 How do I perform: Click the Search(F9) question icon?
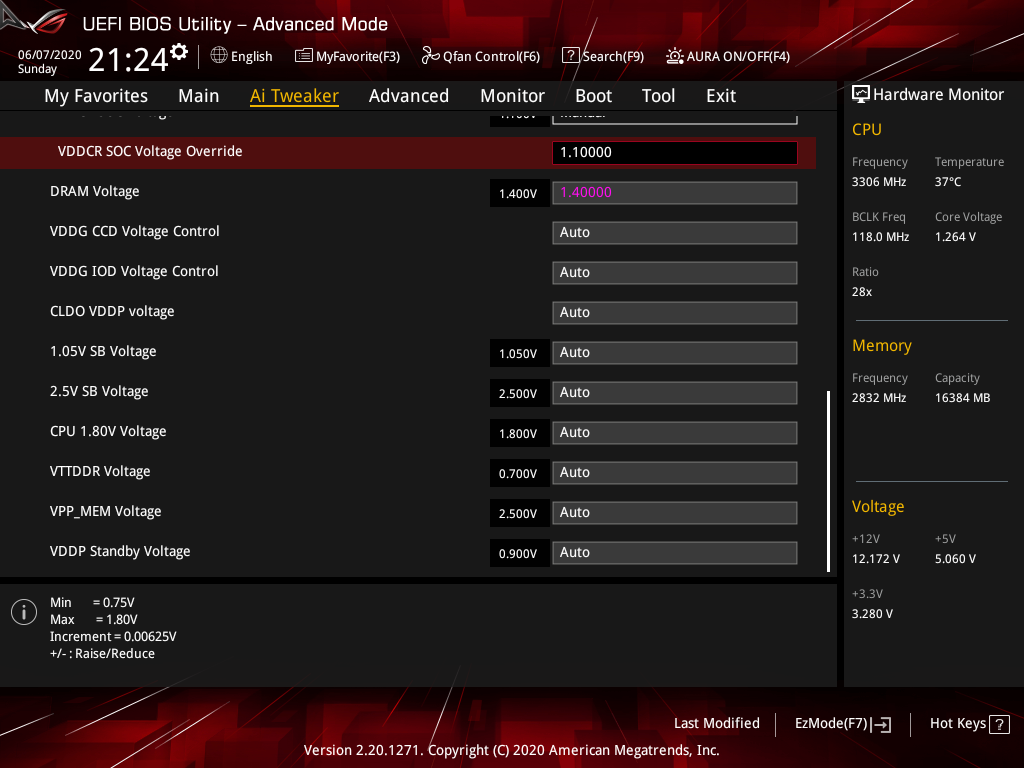(x=570, y=56)
